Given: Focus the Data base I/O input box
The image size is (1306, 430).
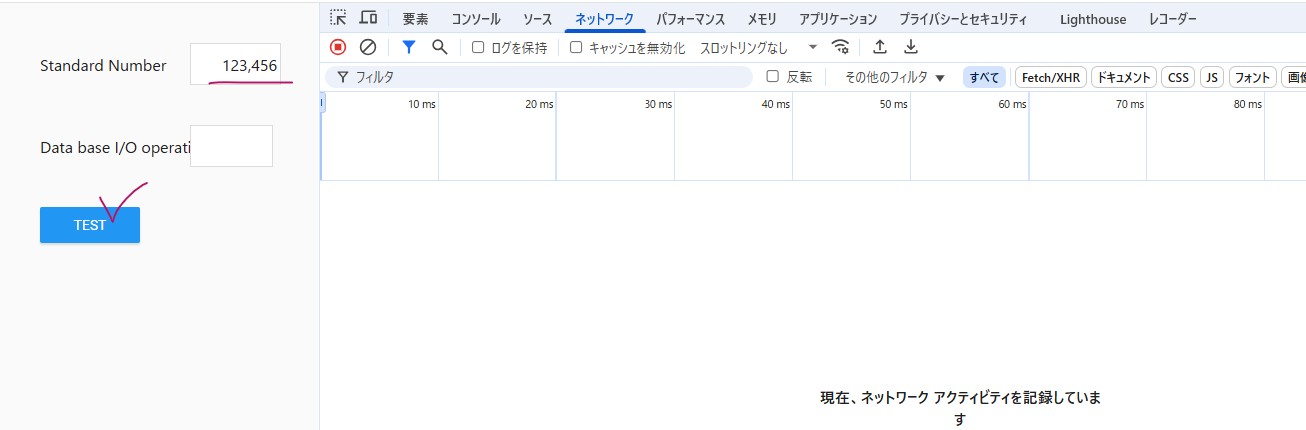Looking at the screenshot, I should click(231, 146).
